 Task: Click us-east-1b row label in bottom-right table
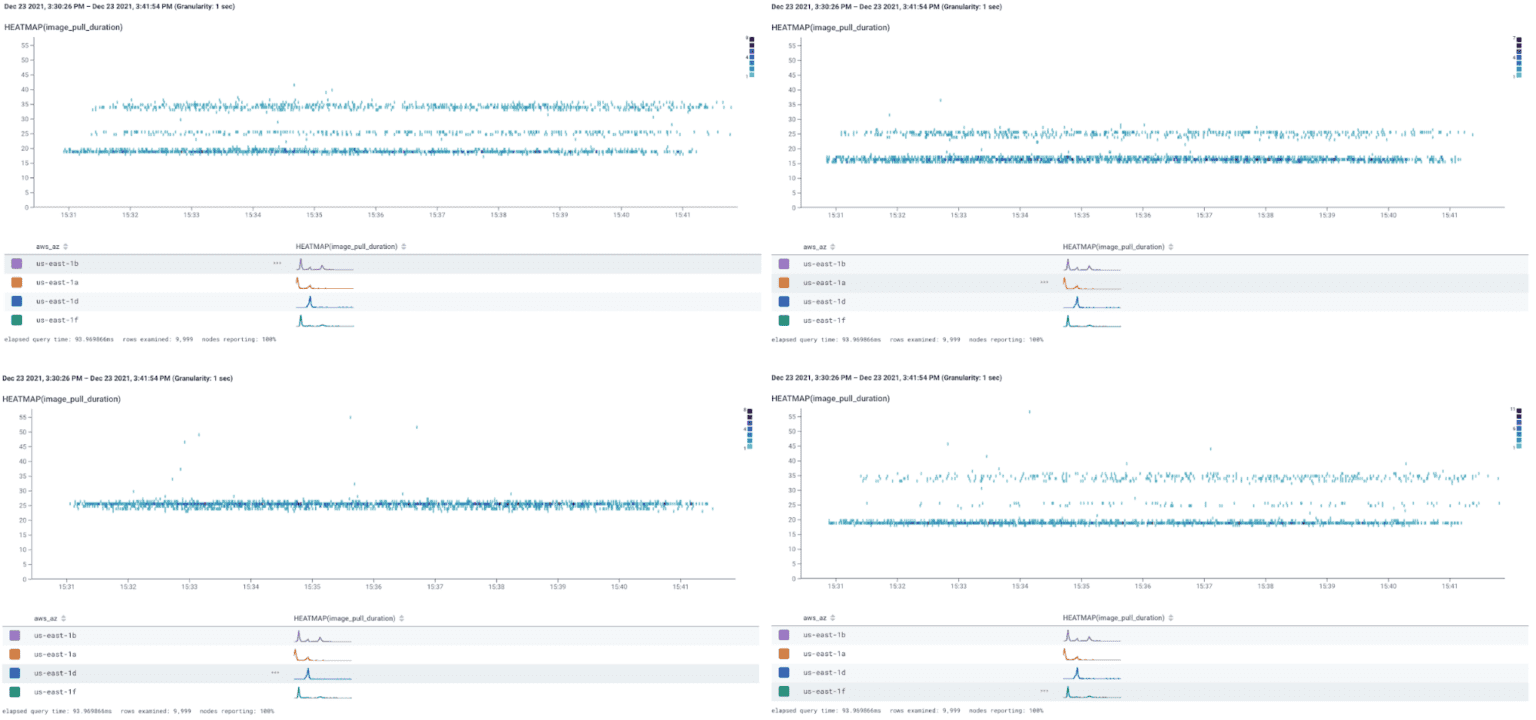click(x=825, y=635)
